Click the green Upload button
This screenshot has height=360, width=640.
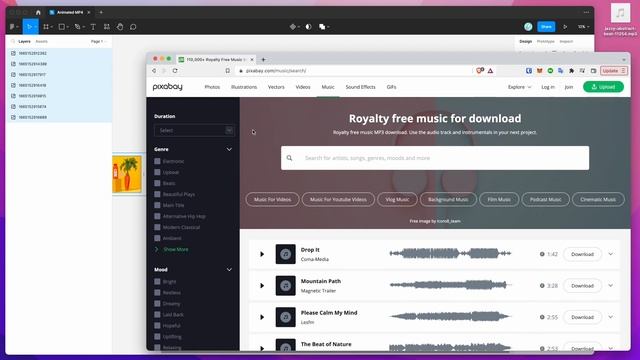pyautogui.click(x=603, y=87)
